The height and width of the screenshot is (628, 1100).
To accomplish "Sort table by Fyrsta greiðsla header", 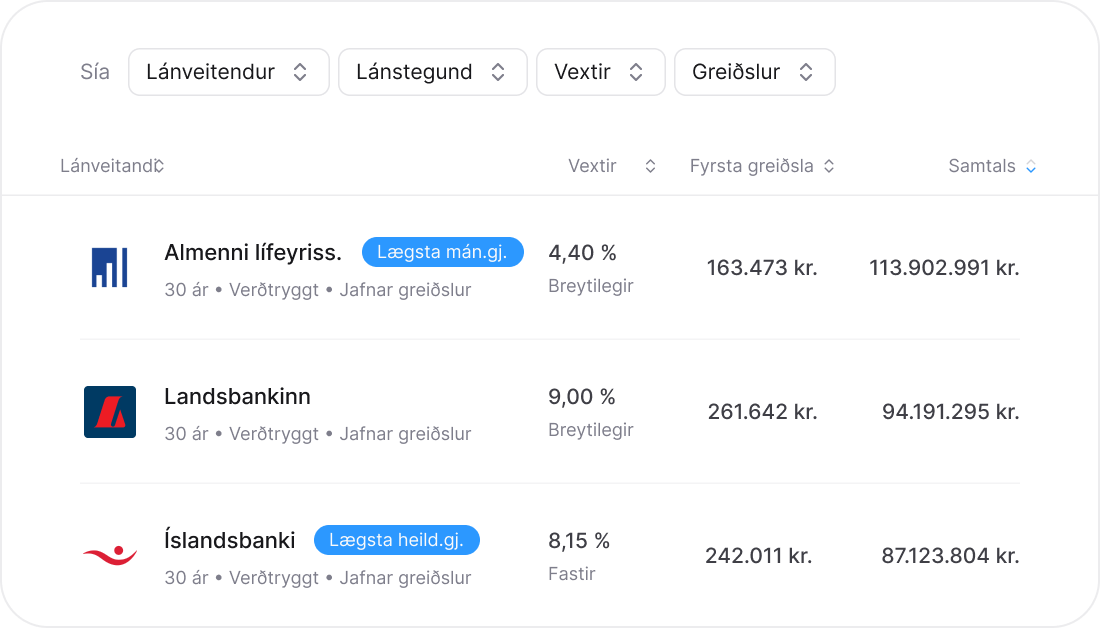I will pyautogui.click(x=751, y=167).
